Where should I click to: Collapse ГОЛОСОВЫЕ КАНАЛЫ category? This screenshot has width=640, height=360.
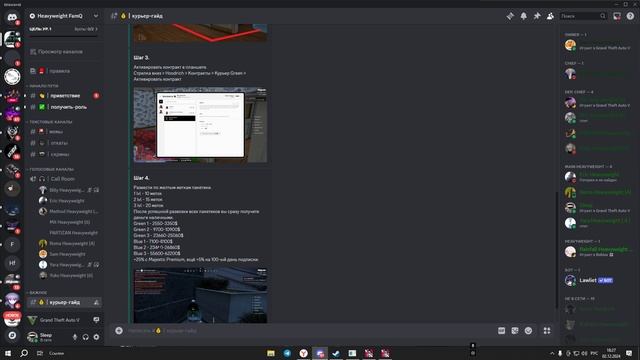pos(51,169)
